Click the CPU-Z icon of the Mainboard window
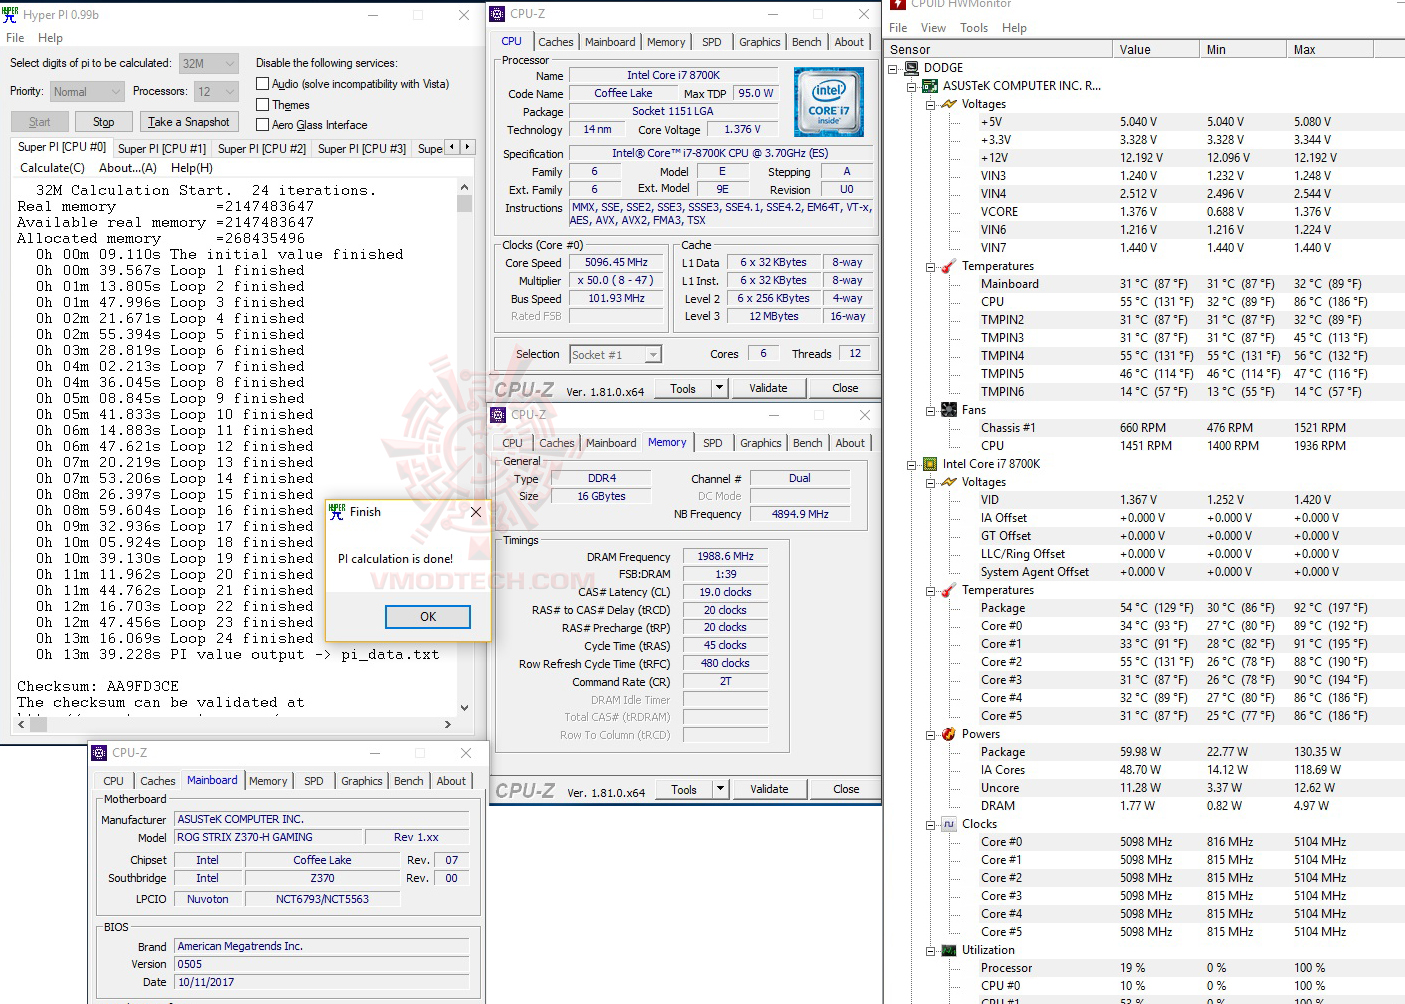Viewport: 1405px width, 1004px height. click(99, 753)
